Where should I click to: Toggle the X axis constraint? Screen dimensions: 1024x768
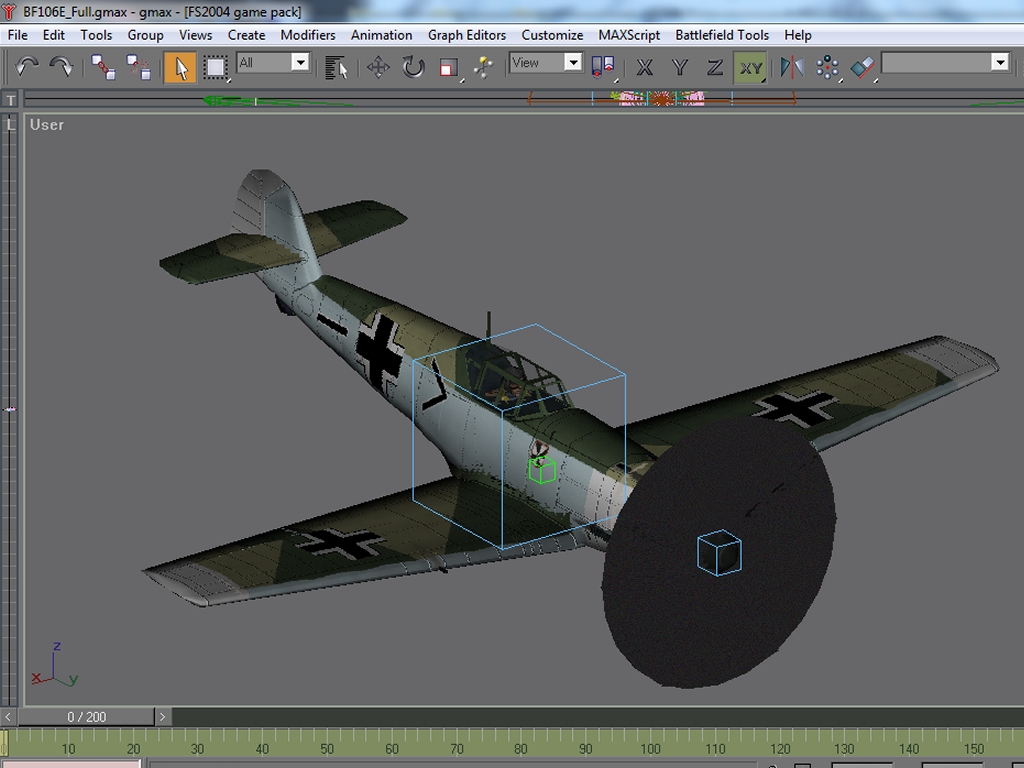click(x=645, y=67)
